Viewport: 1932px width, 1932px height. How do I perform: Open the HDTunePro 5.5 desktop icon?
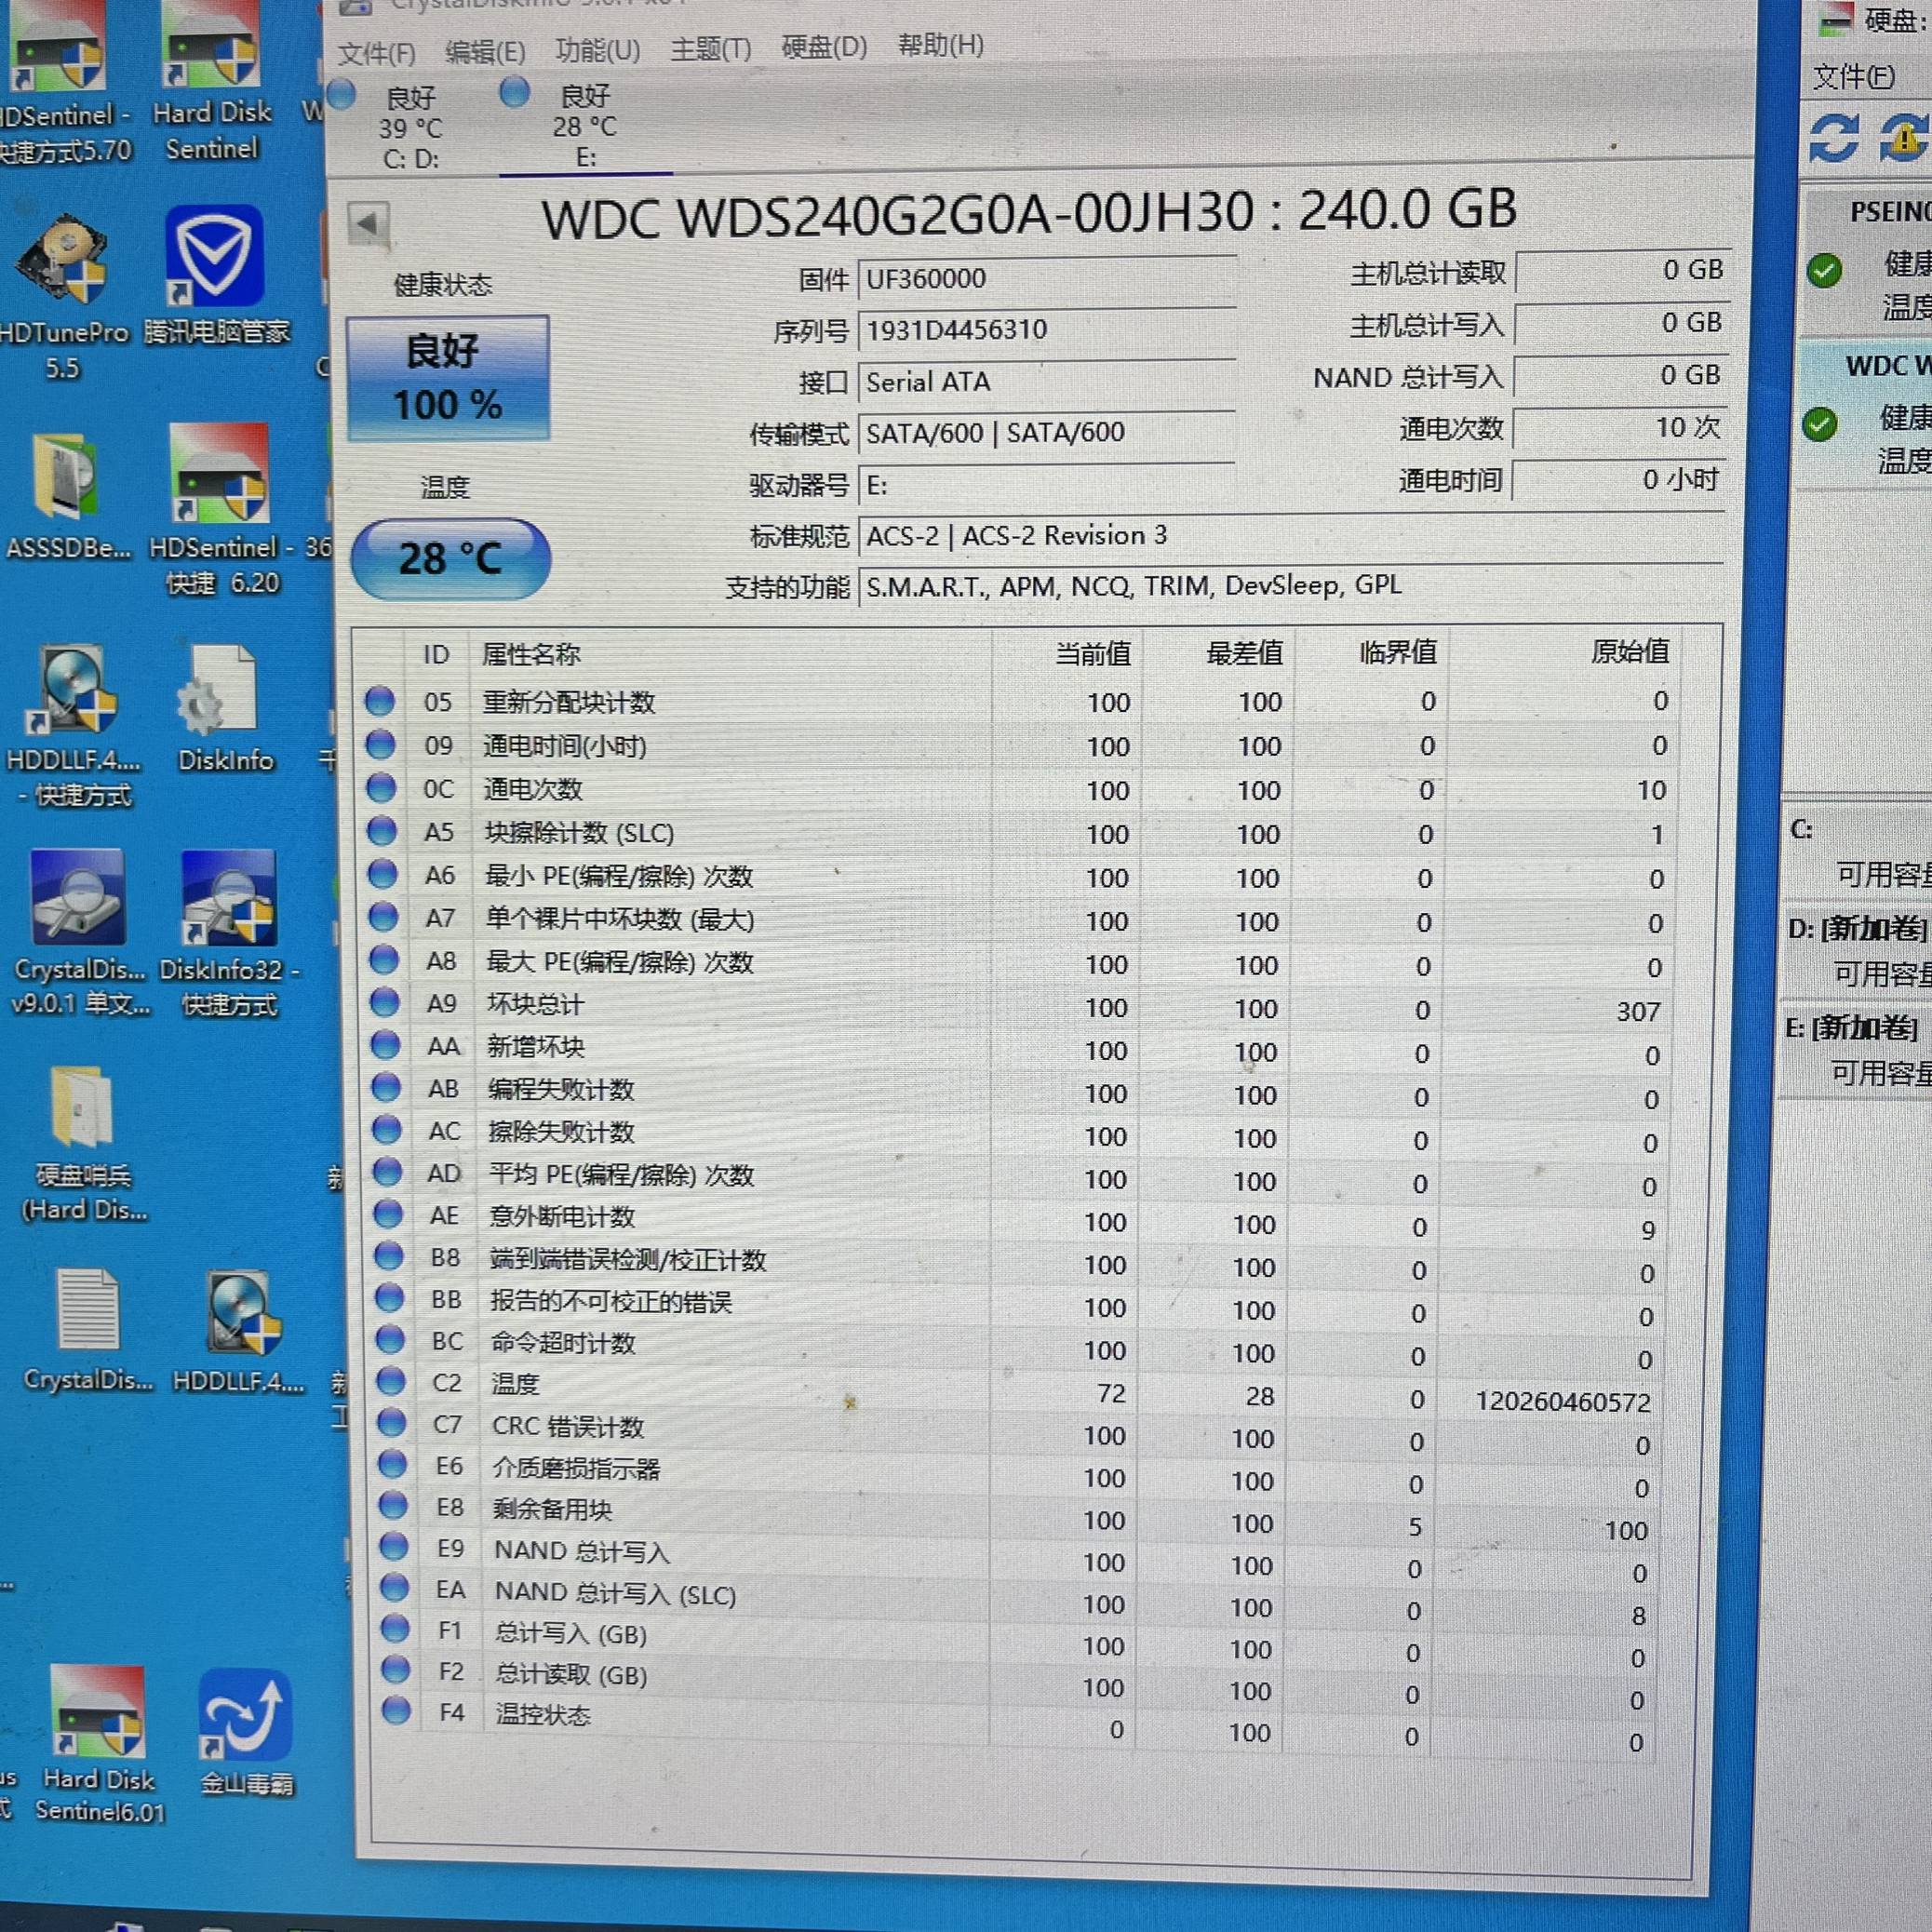pos(64,294)
